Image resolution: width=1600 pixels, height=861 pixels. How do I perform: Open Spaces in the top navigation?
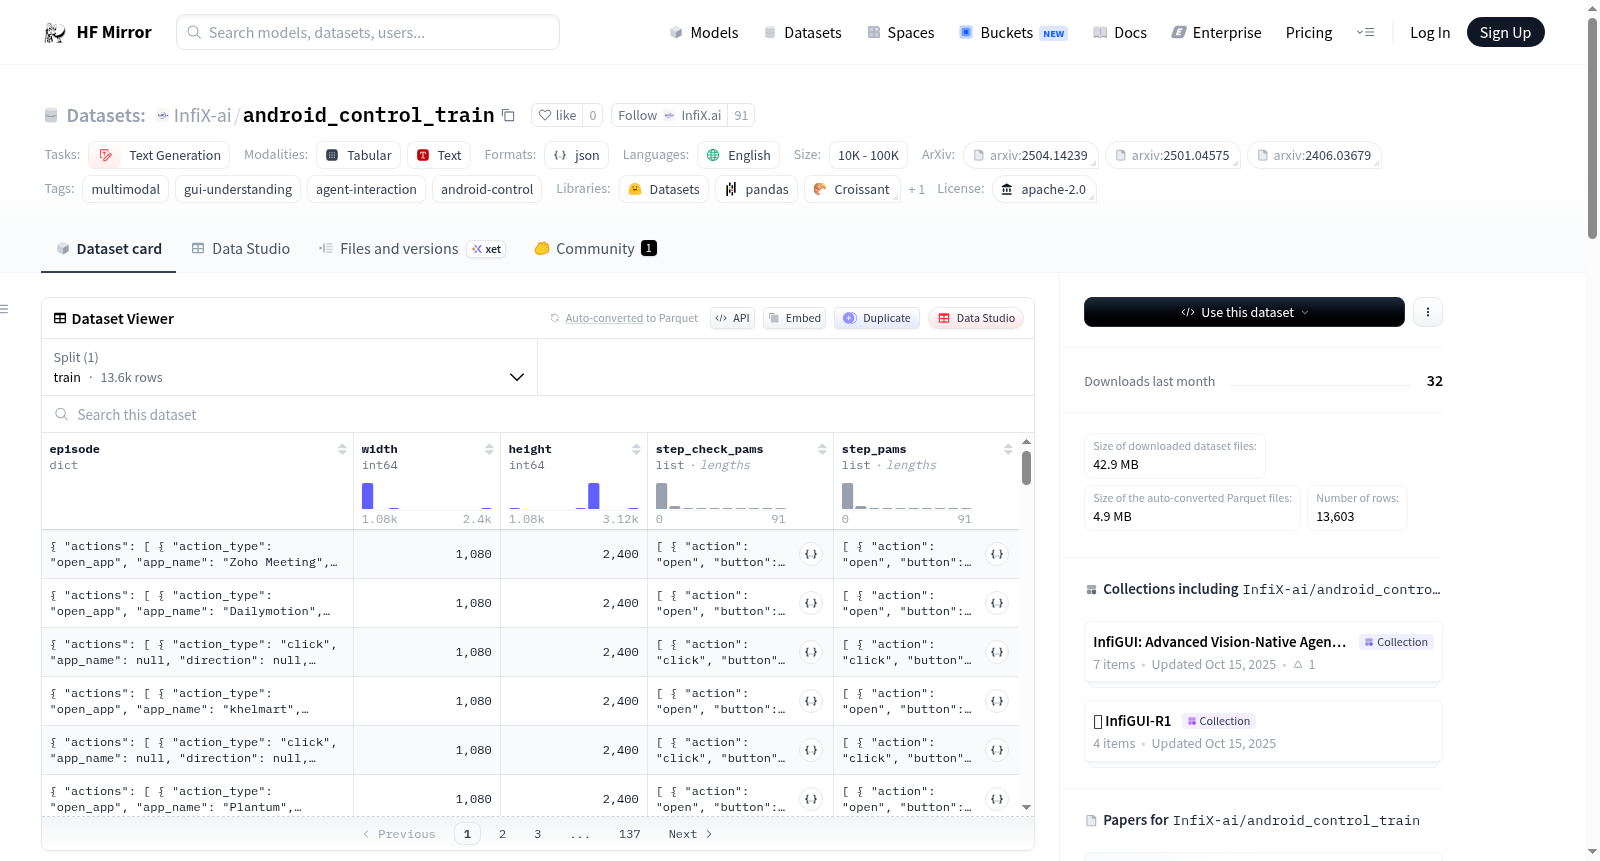point(900,33)
